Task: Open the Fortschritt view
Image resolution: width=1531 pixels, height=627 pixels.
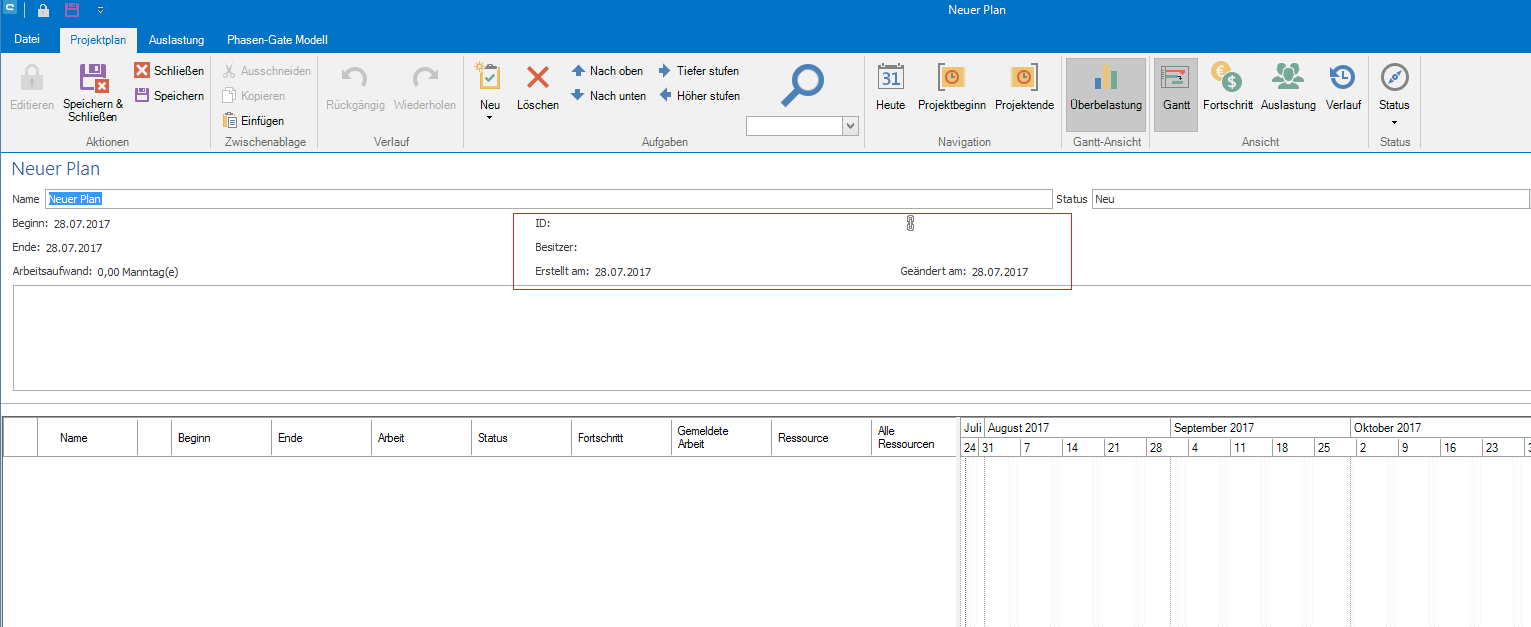Action: (x=1227, y=78)
